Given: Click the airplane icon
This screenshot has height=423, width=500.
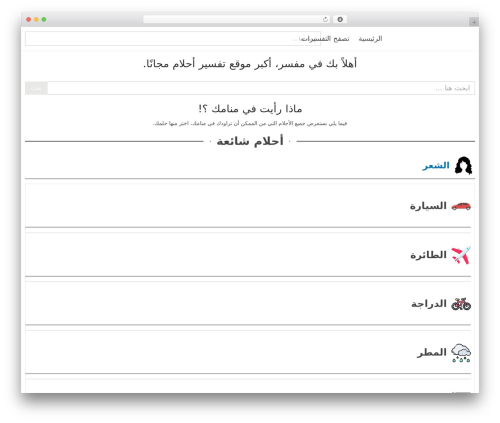Looking at the screenshot, I should (x=461, y=255).
